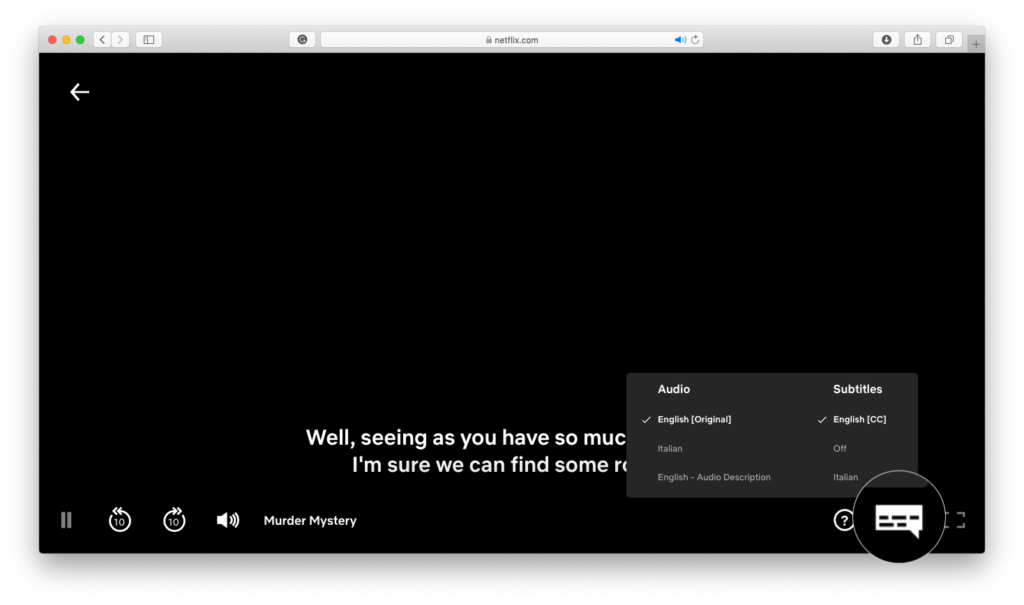Pause the video playback
The height and width of the screenshot is (605, 1024).
point(66,520)
